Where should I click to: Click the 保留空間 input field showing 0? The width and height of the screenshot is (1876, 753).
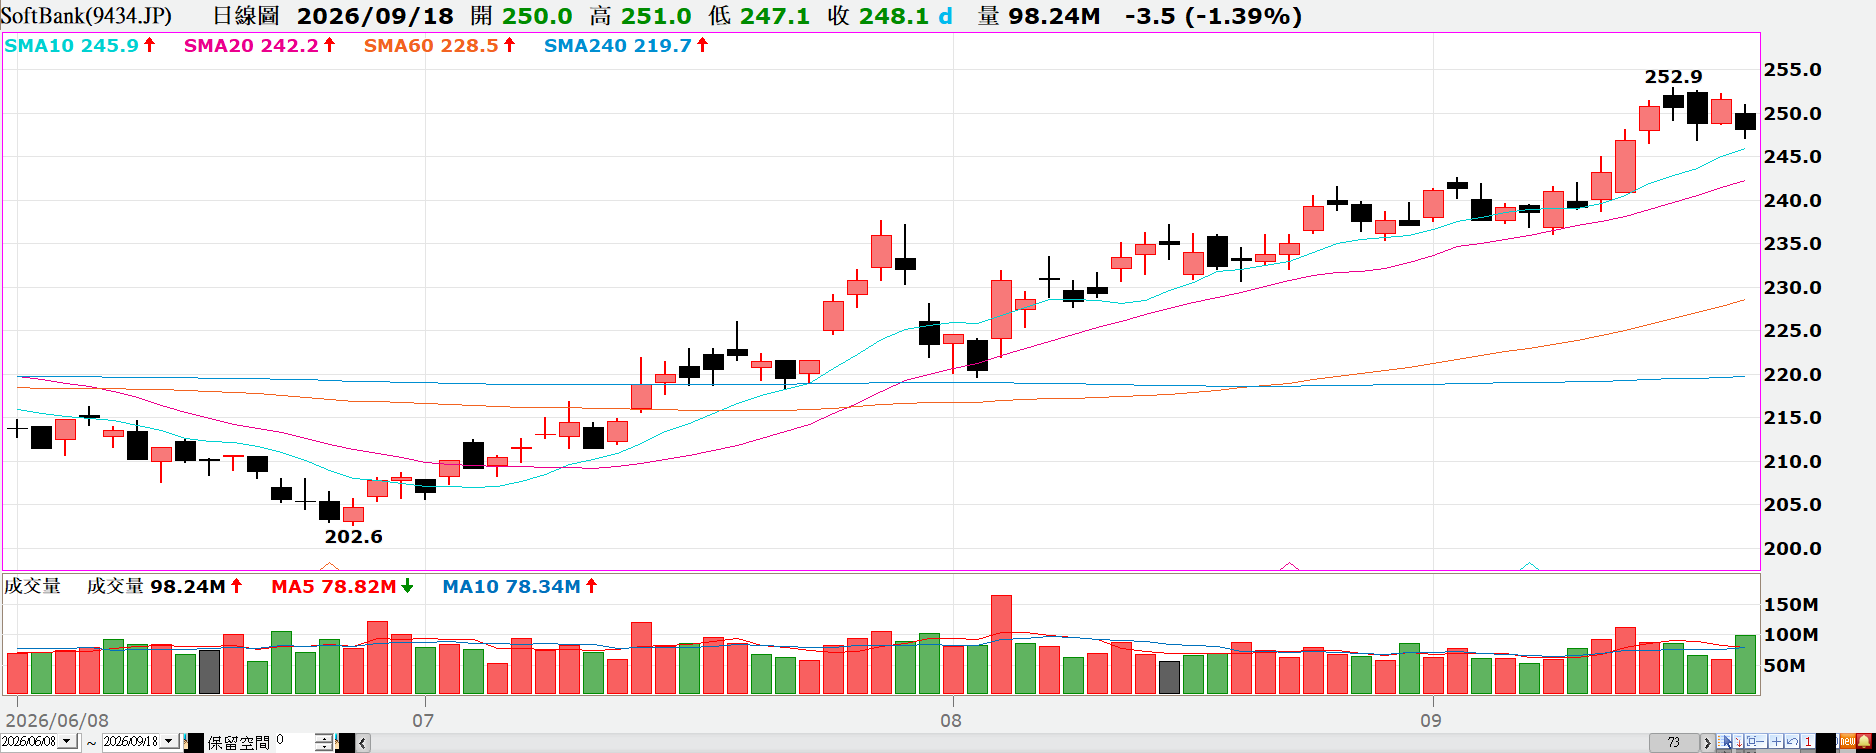(295, 742)
